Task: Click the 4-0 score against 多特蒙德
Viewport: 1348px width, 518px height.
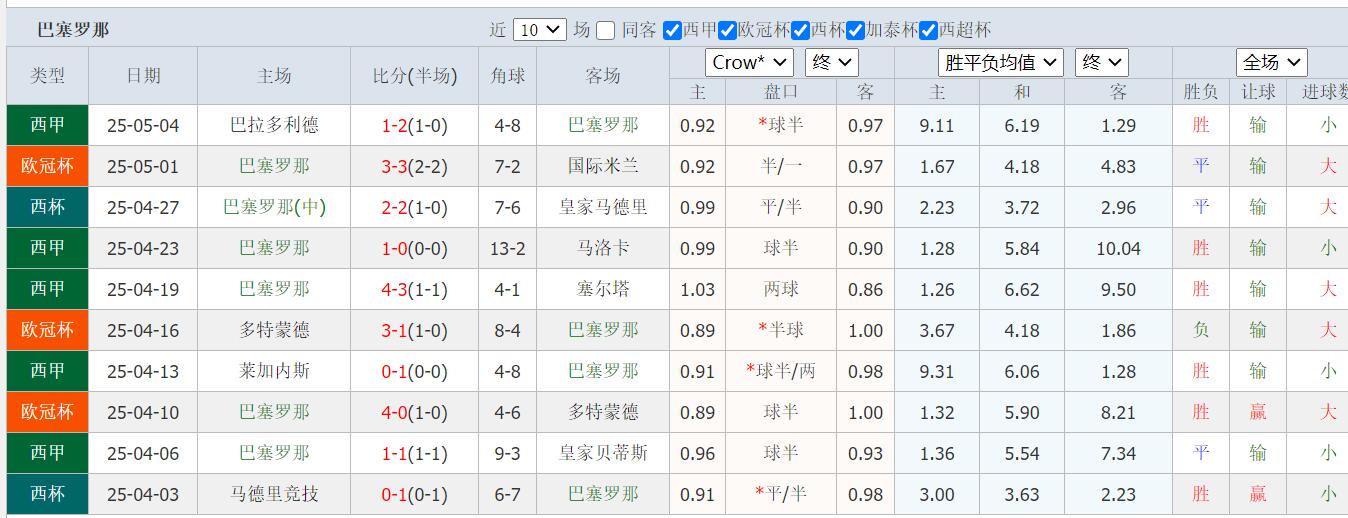Action: tap(398, 413)
